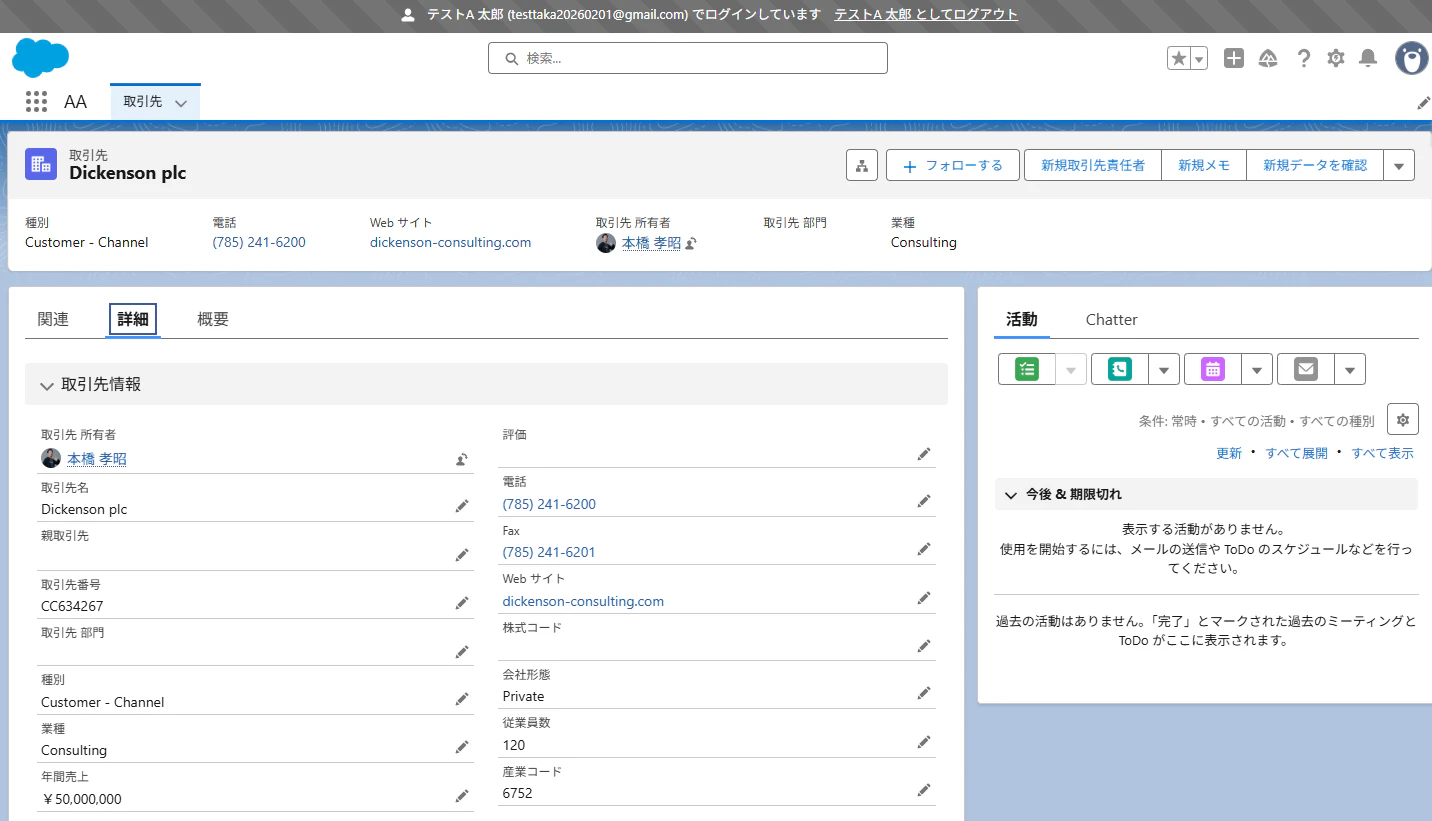Edit the 取引先名 field pencil
1432x821 pixels.
(462, 507)
